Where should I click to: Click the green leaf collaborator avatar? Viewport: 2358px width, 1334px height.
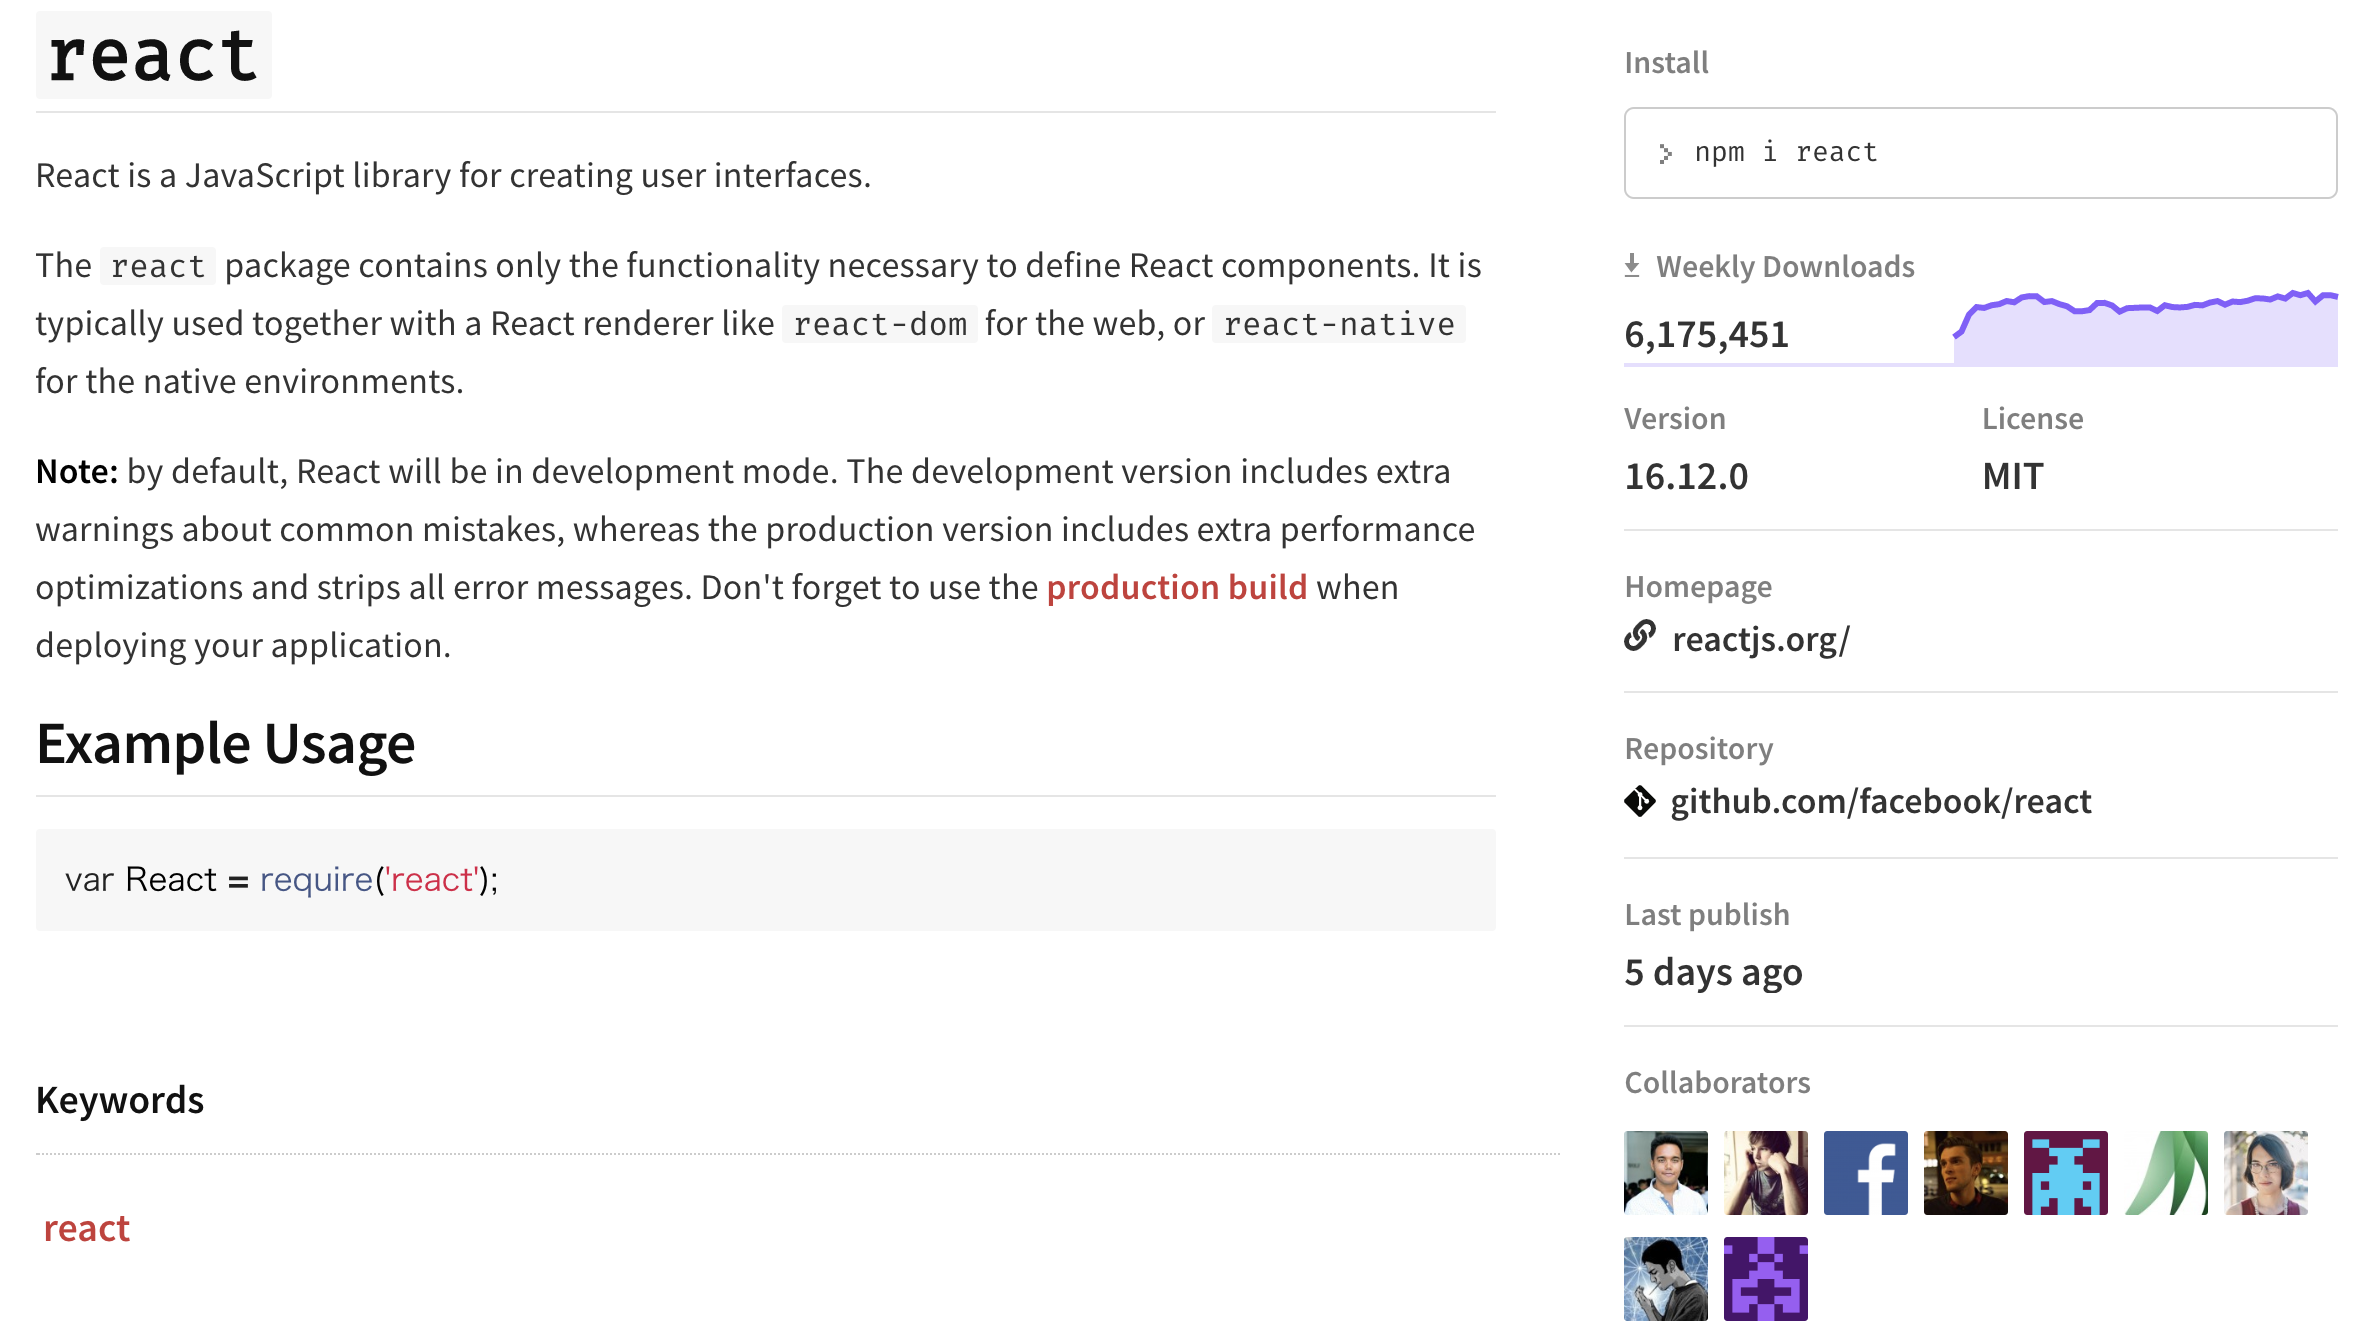click(2166, 1172)
